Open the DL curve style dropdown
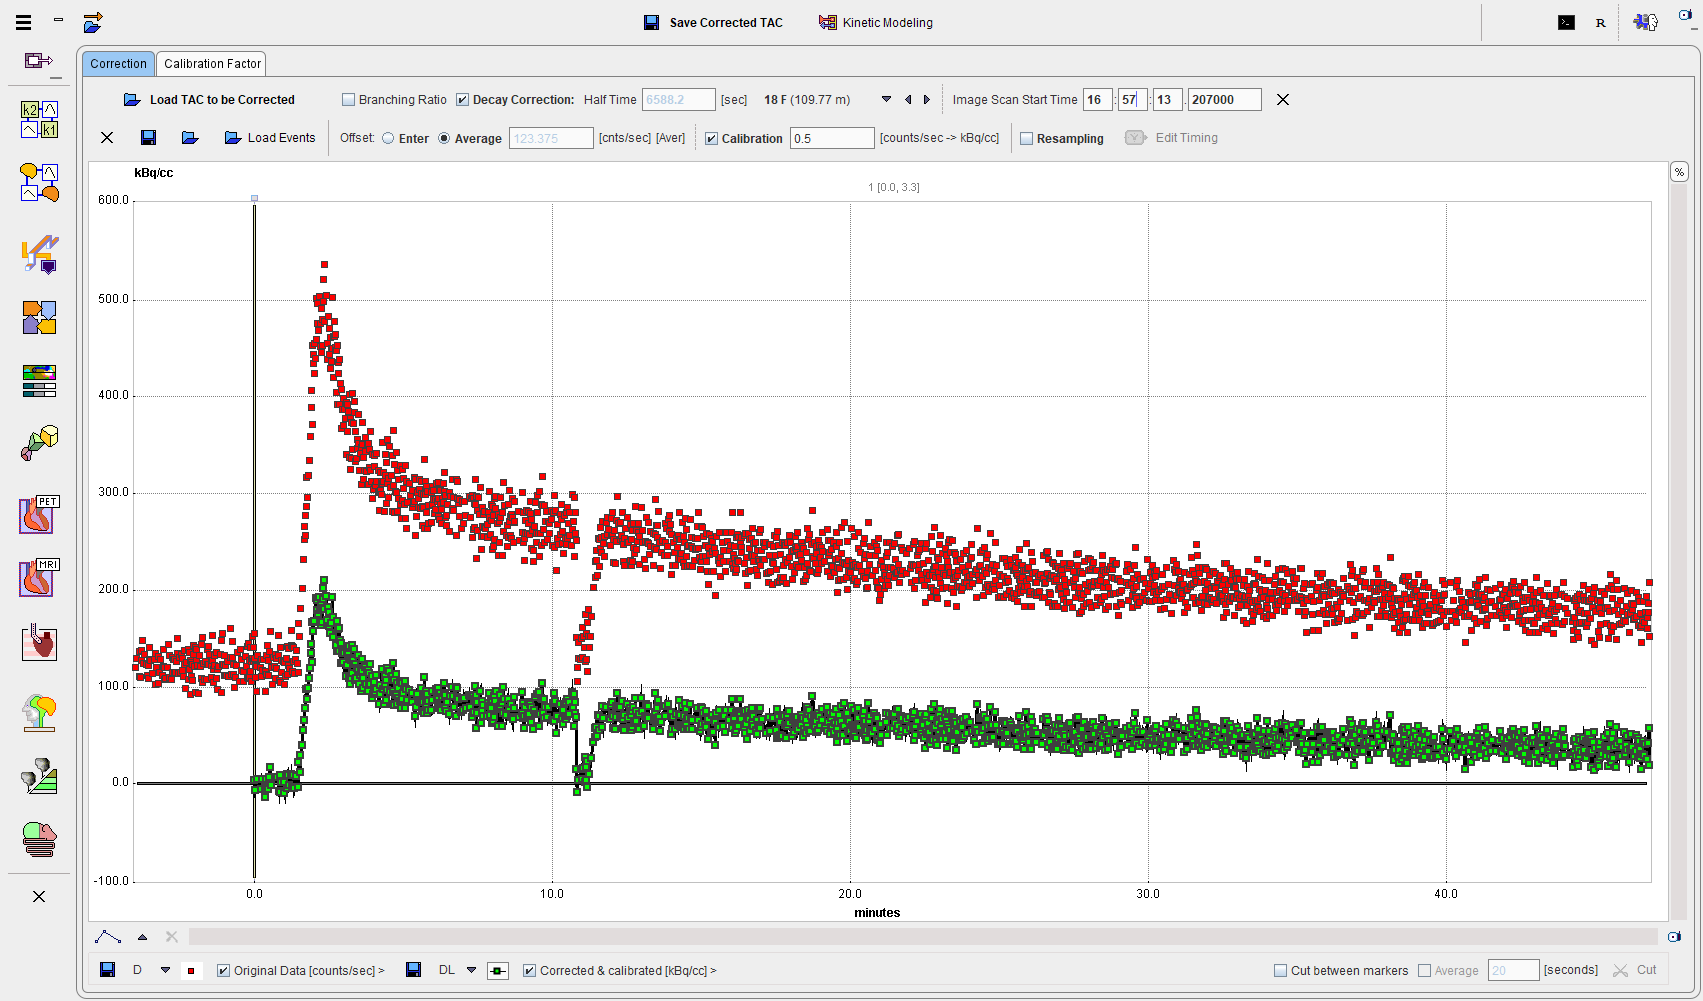The width and height of the screenshot is (1703, 1001). (472, 970)
